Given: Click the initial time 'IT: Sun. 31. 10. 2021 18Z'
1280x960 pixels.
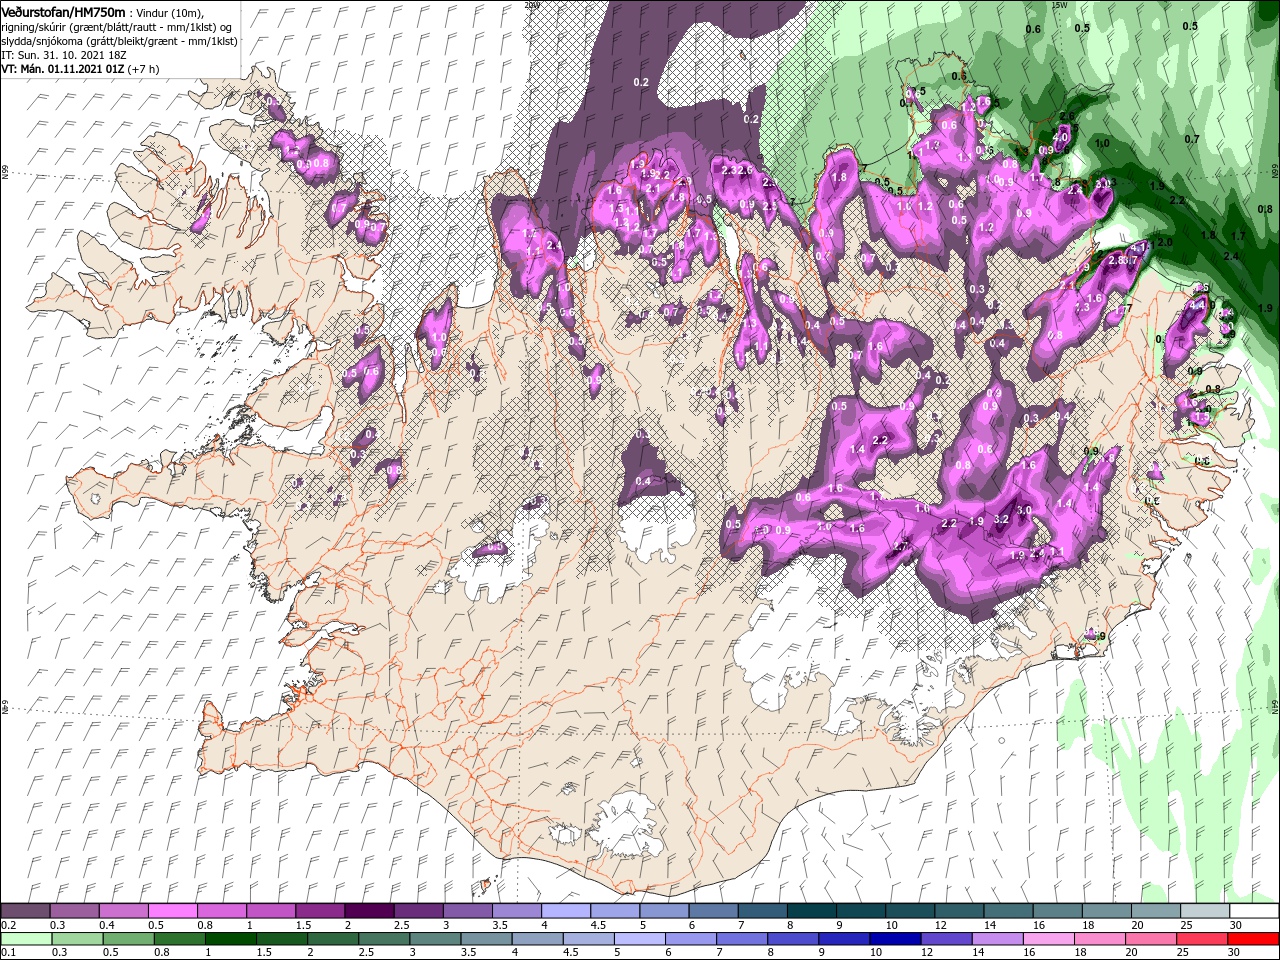Looking at the screenshot, I should [62, 56].
